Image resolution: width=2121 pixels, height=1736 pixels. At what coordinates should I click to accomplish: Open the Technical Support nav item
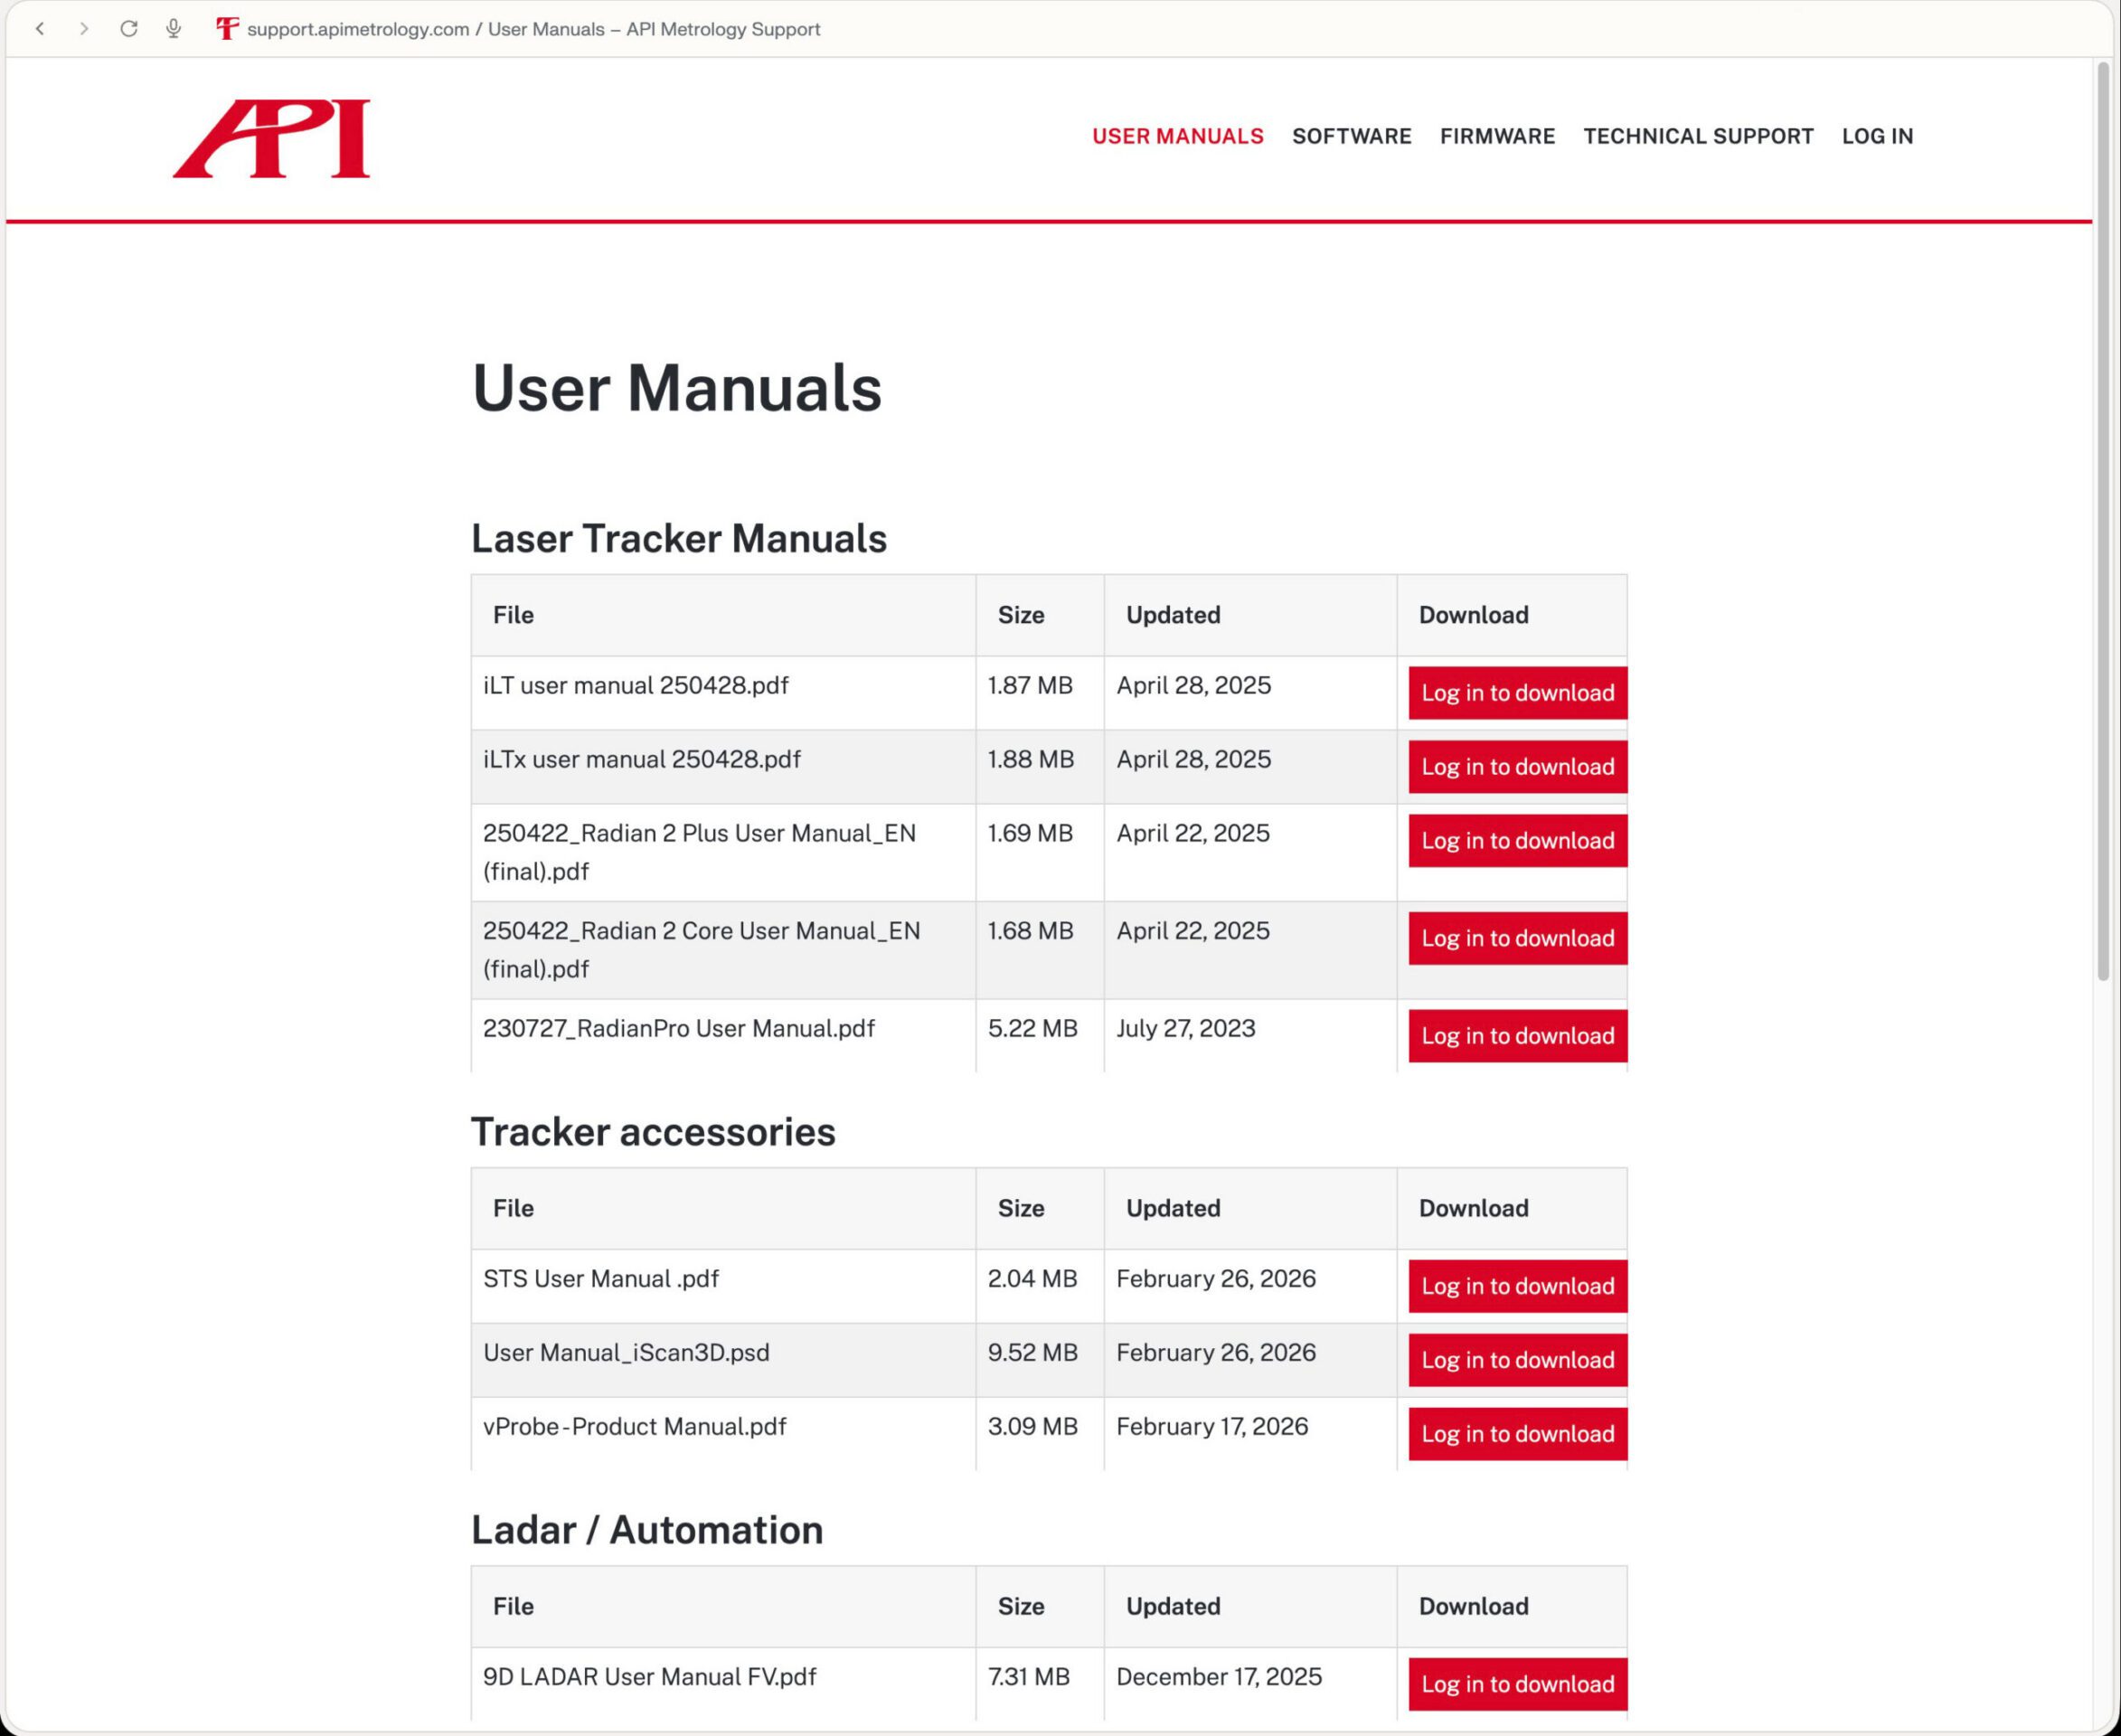click(x=1698, y=136)
